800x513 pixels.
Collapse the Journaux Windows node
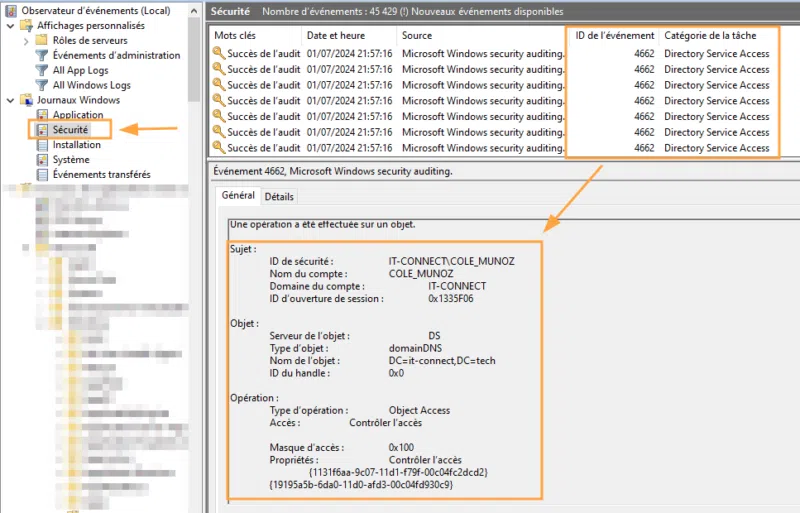pyautogui.click(x=10, y=100)
